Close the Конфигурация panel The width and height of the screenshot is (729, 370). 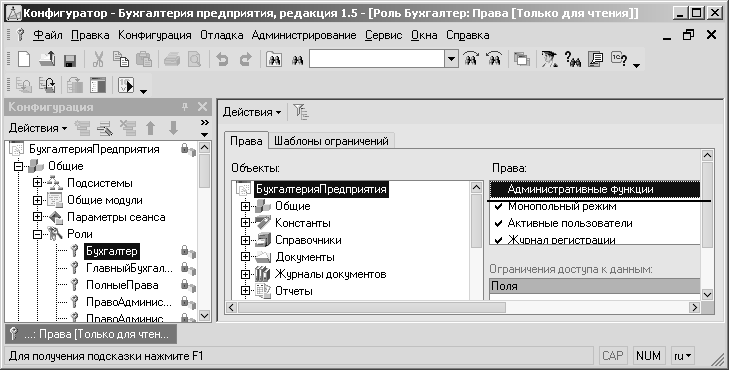pos(202,107)
